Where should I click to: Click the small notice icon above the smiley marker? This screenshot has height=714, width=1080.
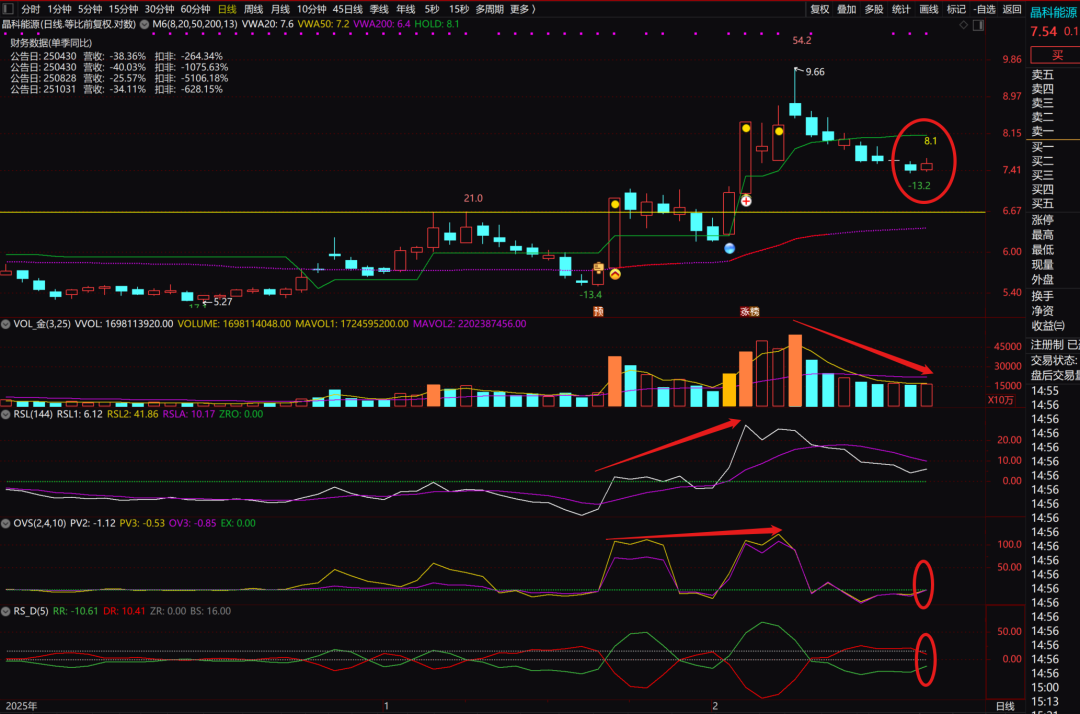coord(599,266)
